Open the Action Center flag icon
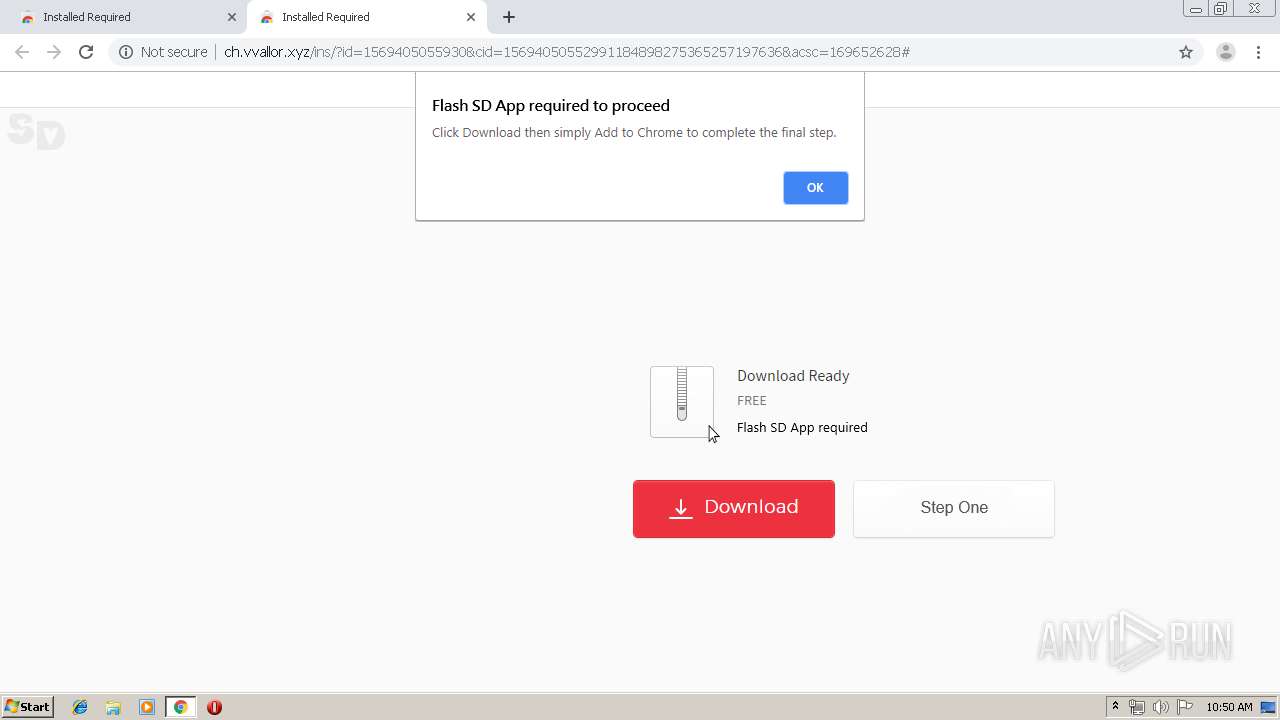 tap(1185, 707)
